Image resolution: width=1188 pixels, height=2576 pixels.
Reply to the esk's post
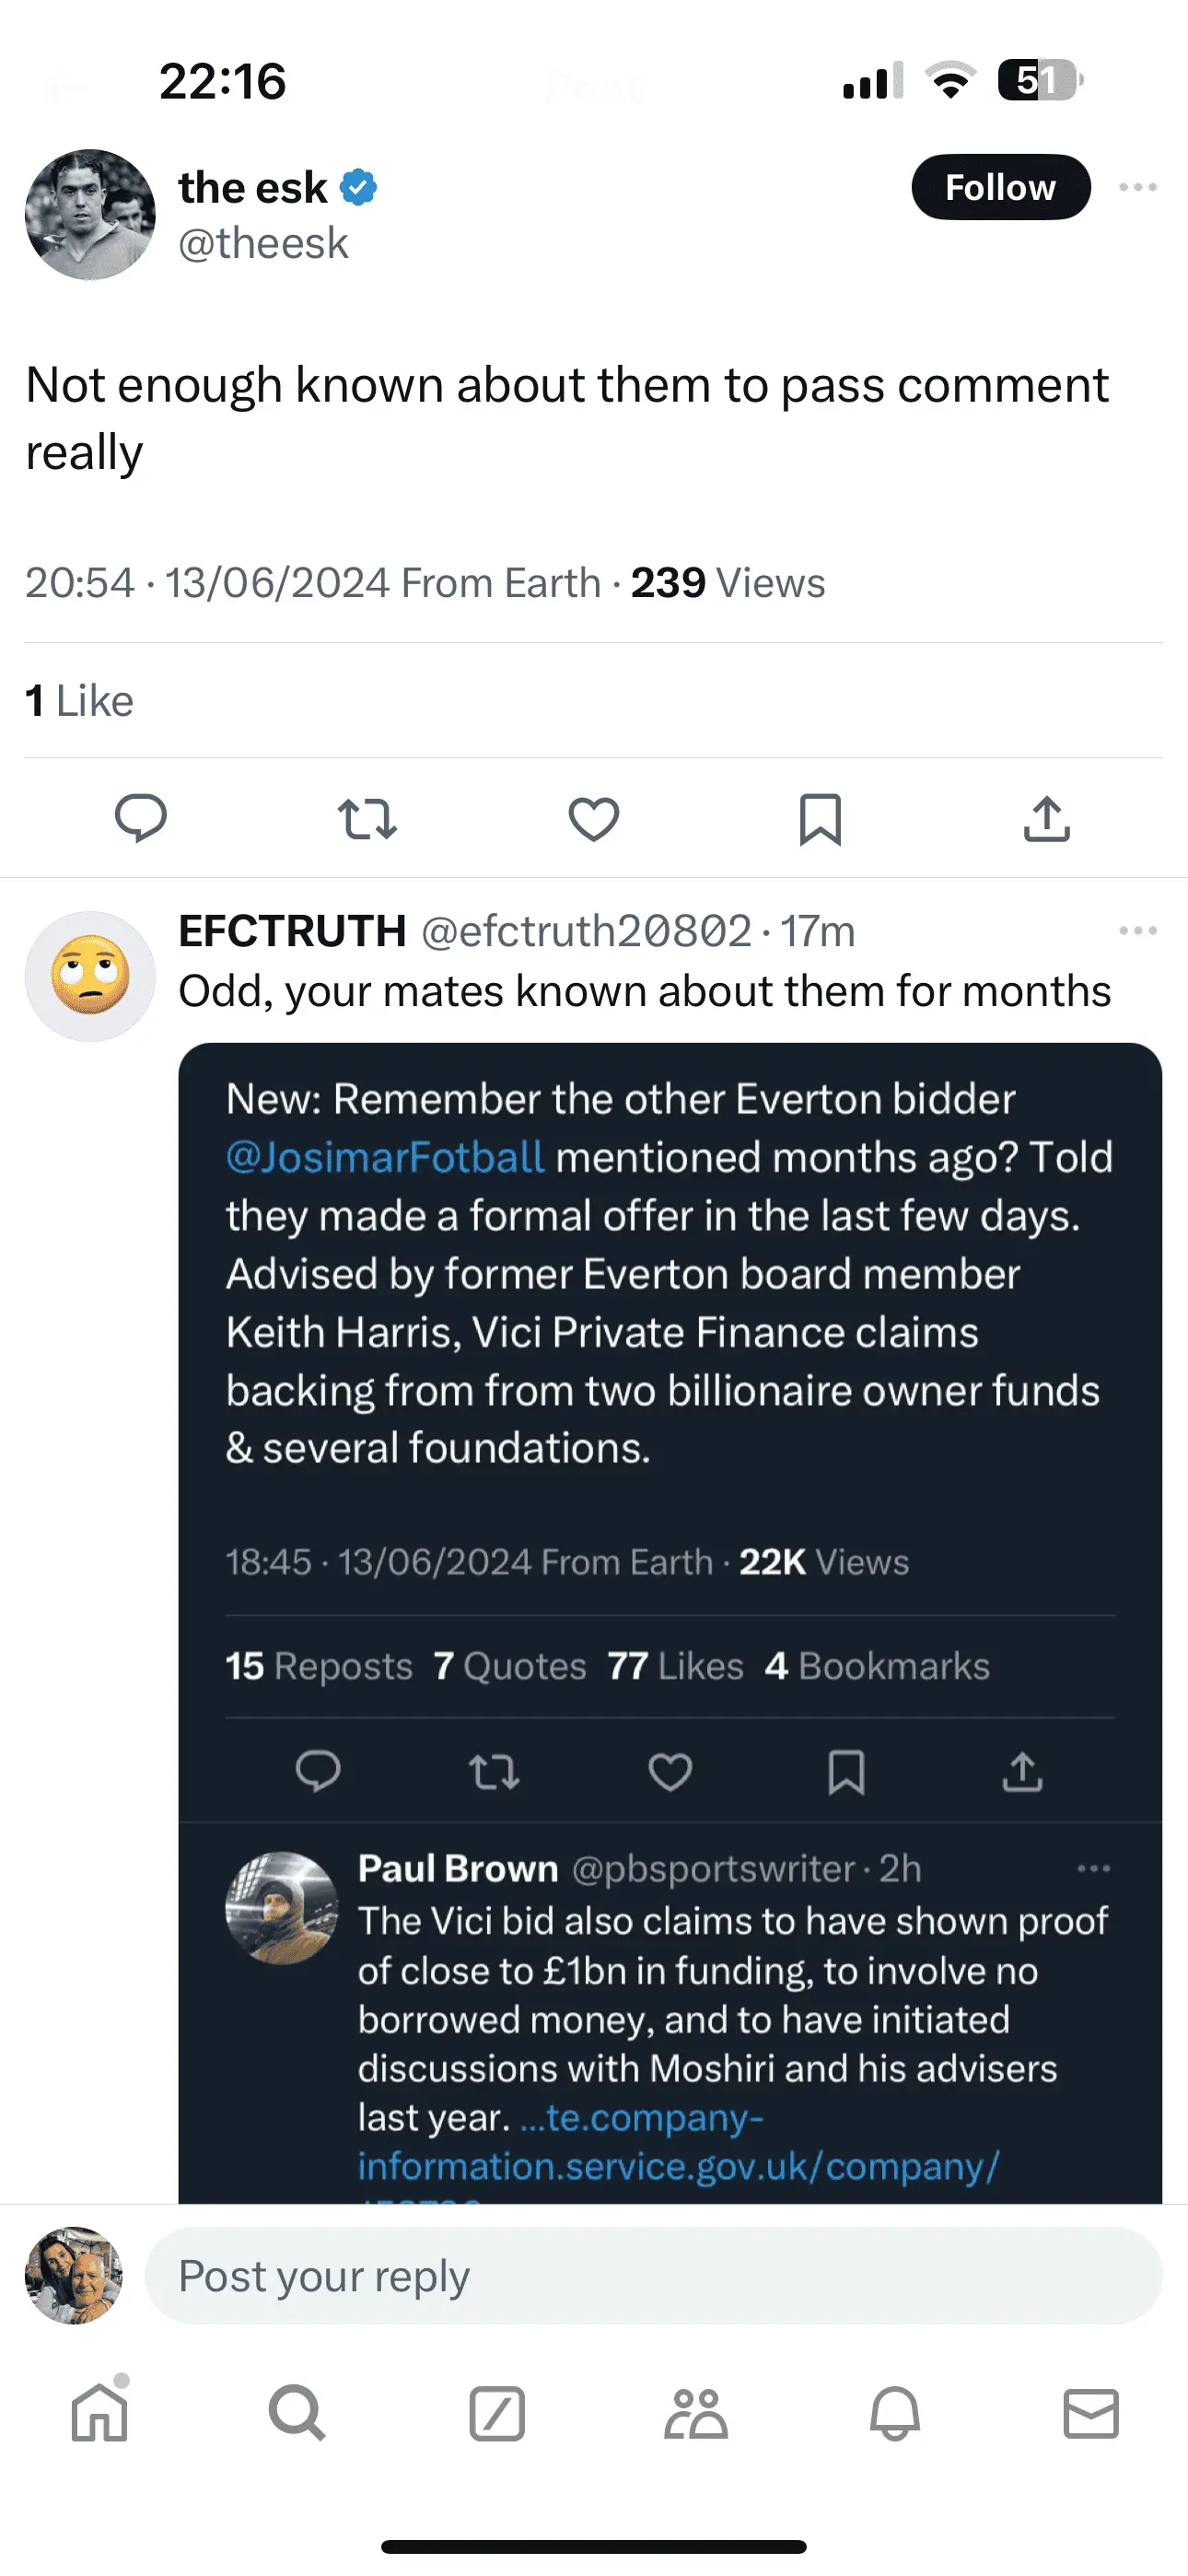pos(140,819)
